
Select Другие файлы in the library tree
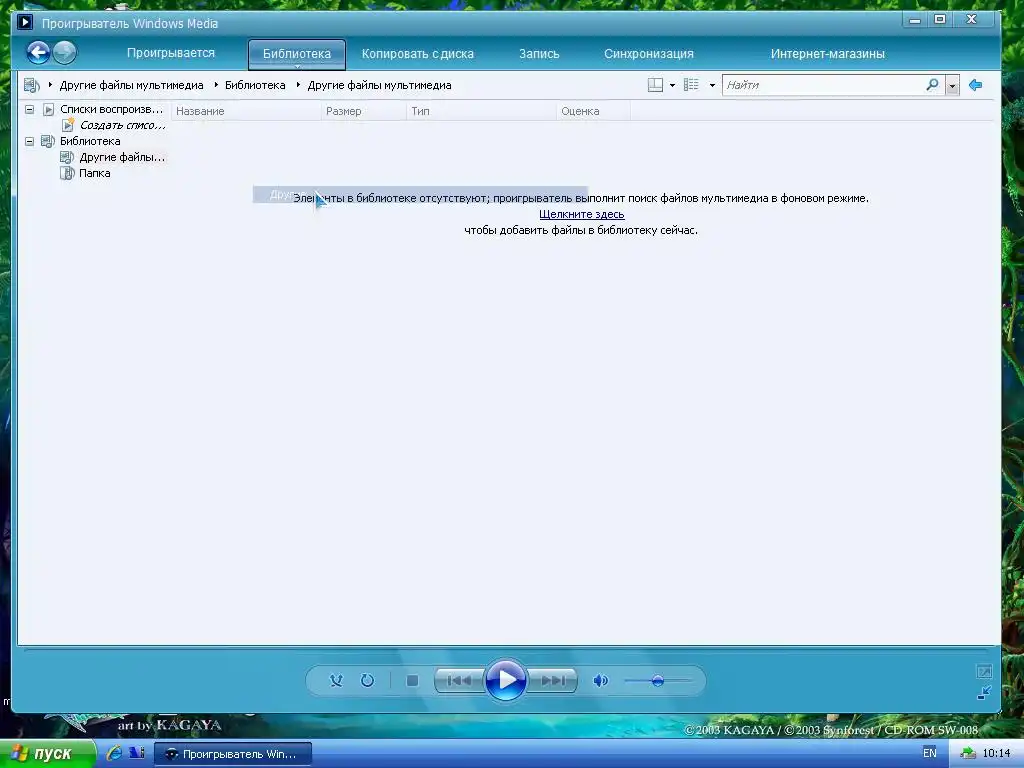point(122,157)
